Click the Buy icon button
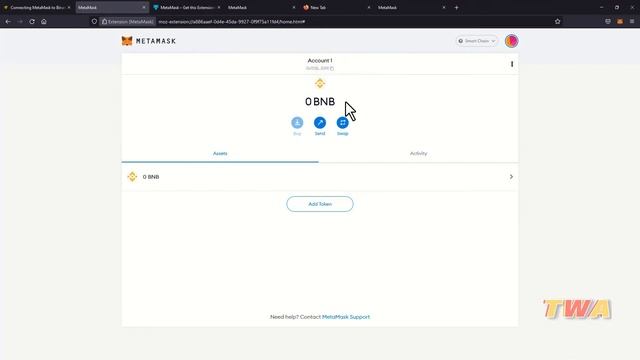The height and width of the screenshot is (360, 640). point(297,122)
